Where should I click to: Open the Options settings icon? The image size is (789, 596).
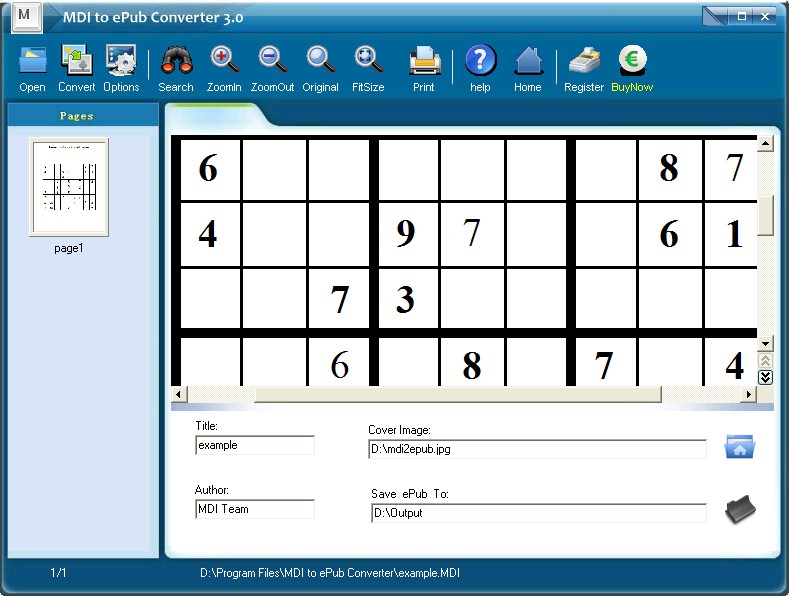[x=121, y=62]
